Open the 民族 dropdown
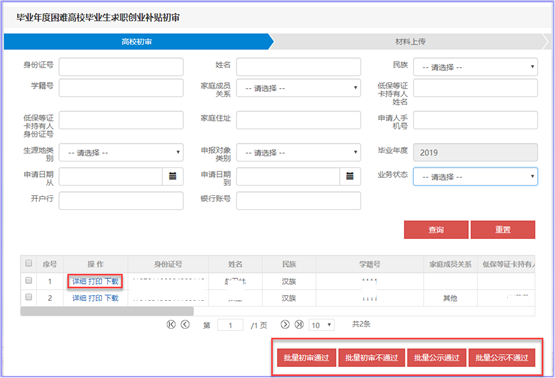The width and height of the screenshot is (555, 378). pyautogui.click(x=475, y=67)
